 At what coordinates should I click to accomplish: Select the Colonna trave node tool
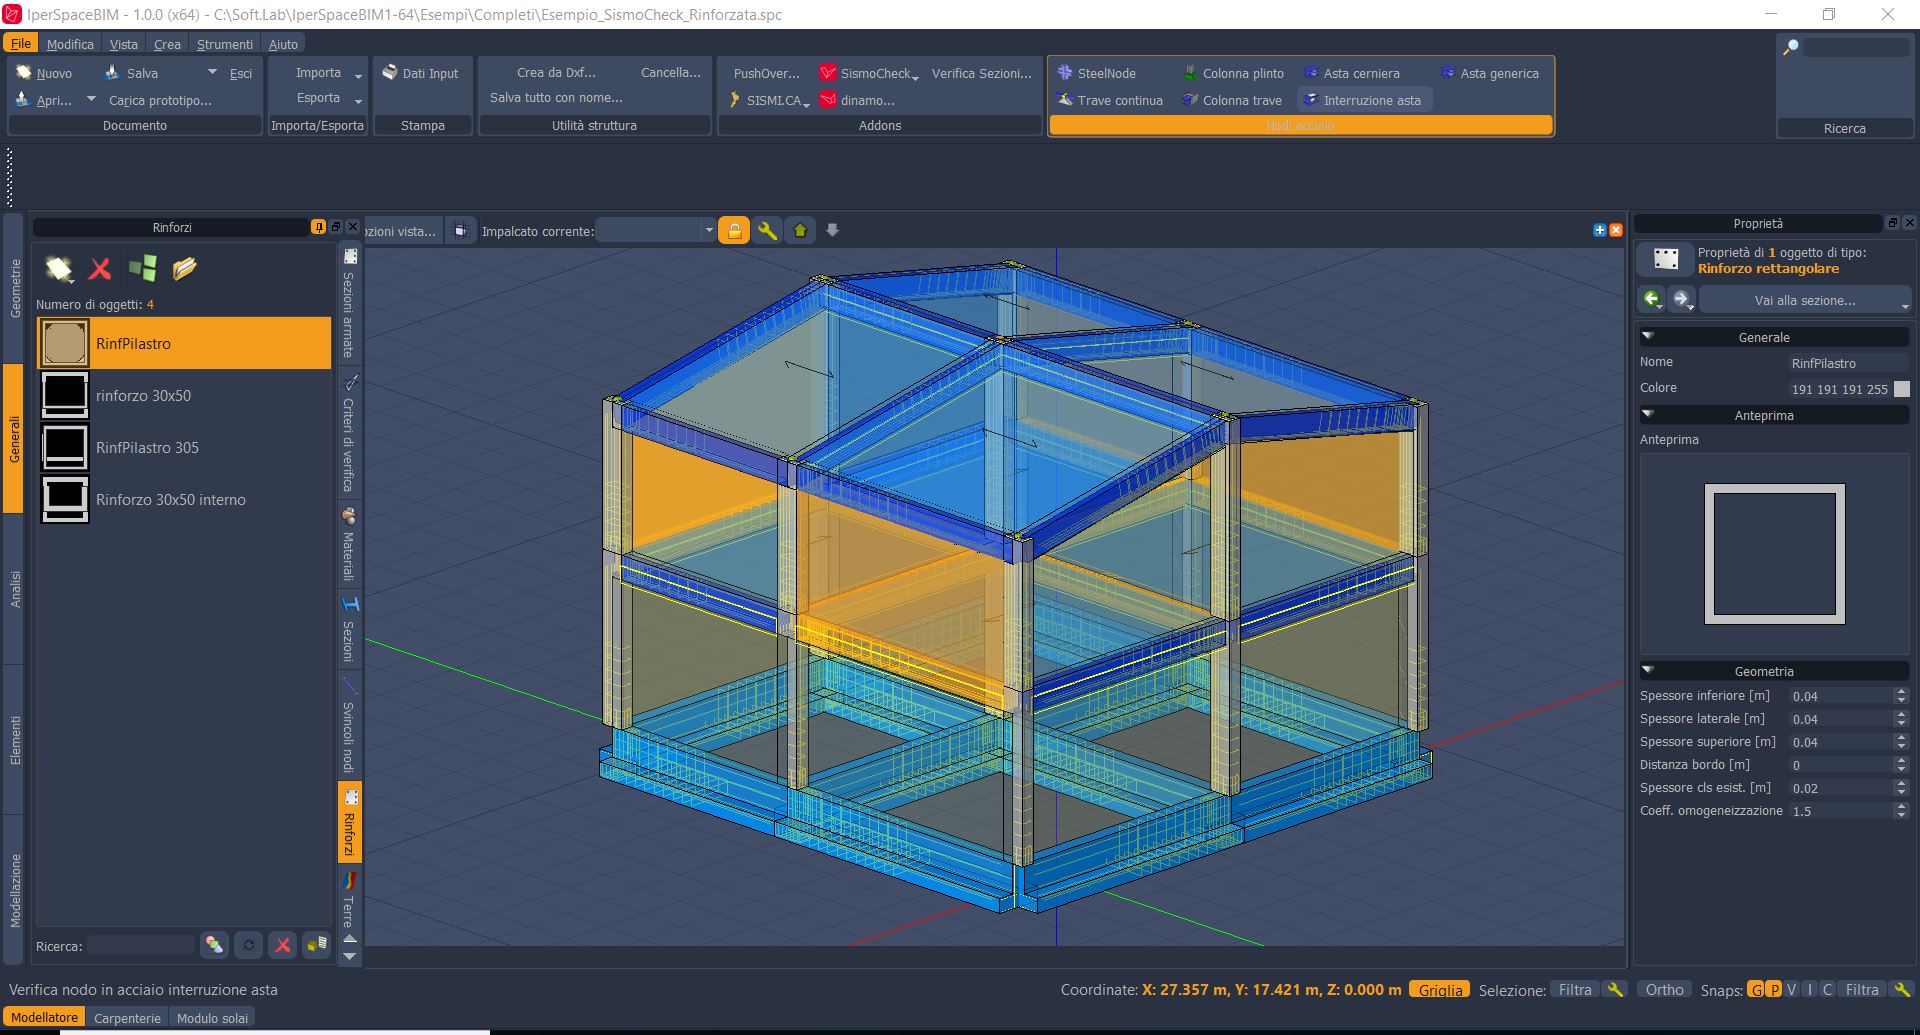(1232, 100)
